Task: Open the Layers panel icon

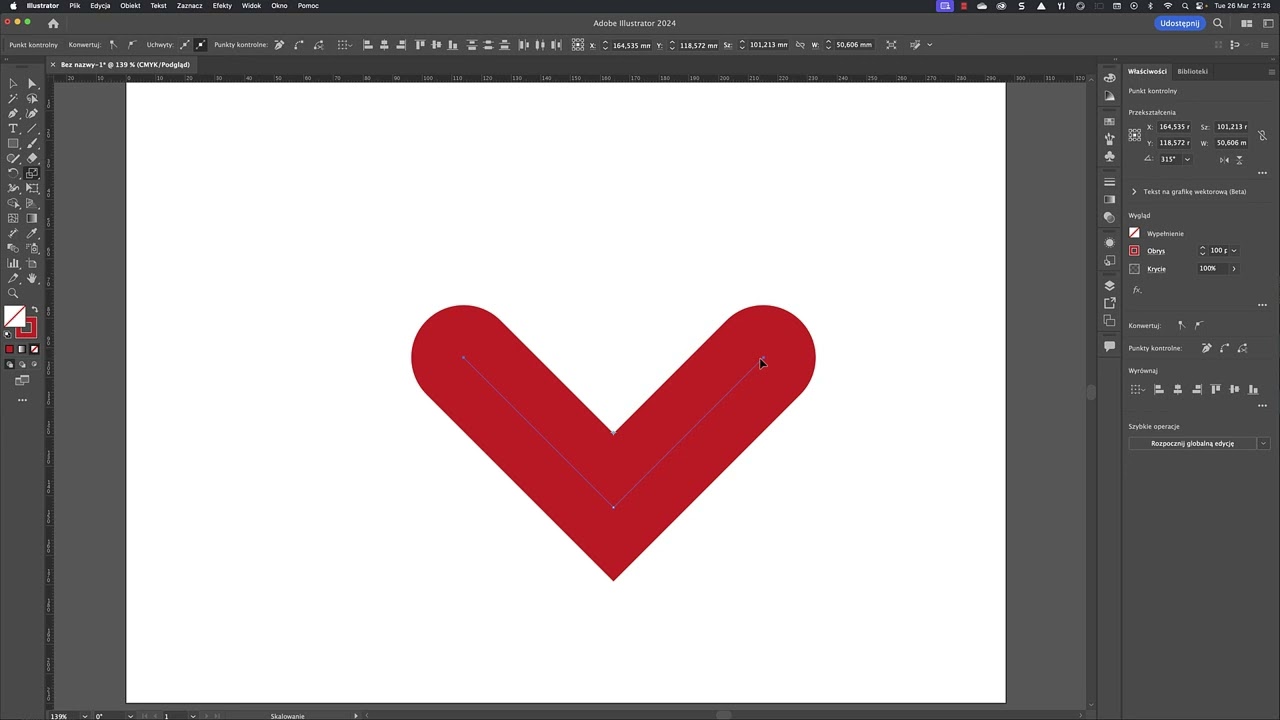Action: [1109, 285]
